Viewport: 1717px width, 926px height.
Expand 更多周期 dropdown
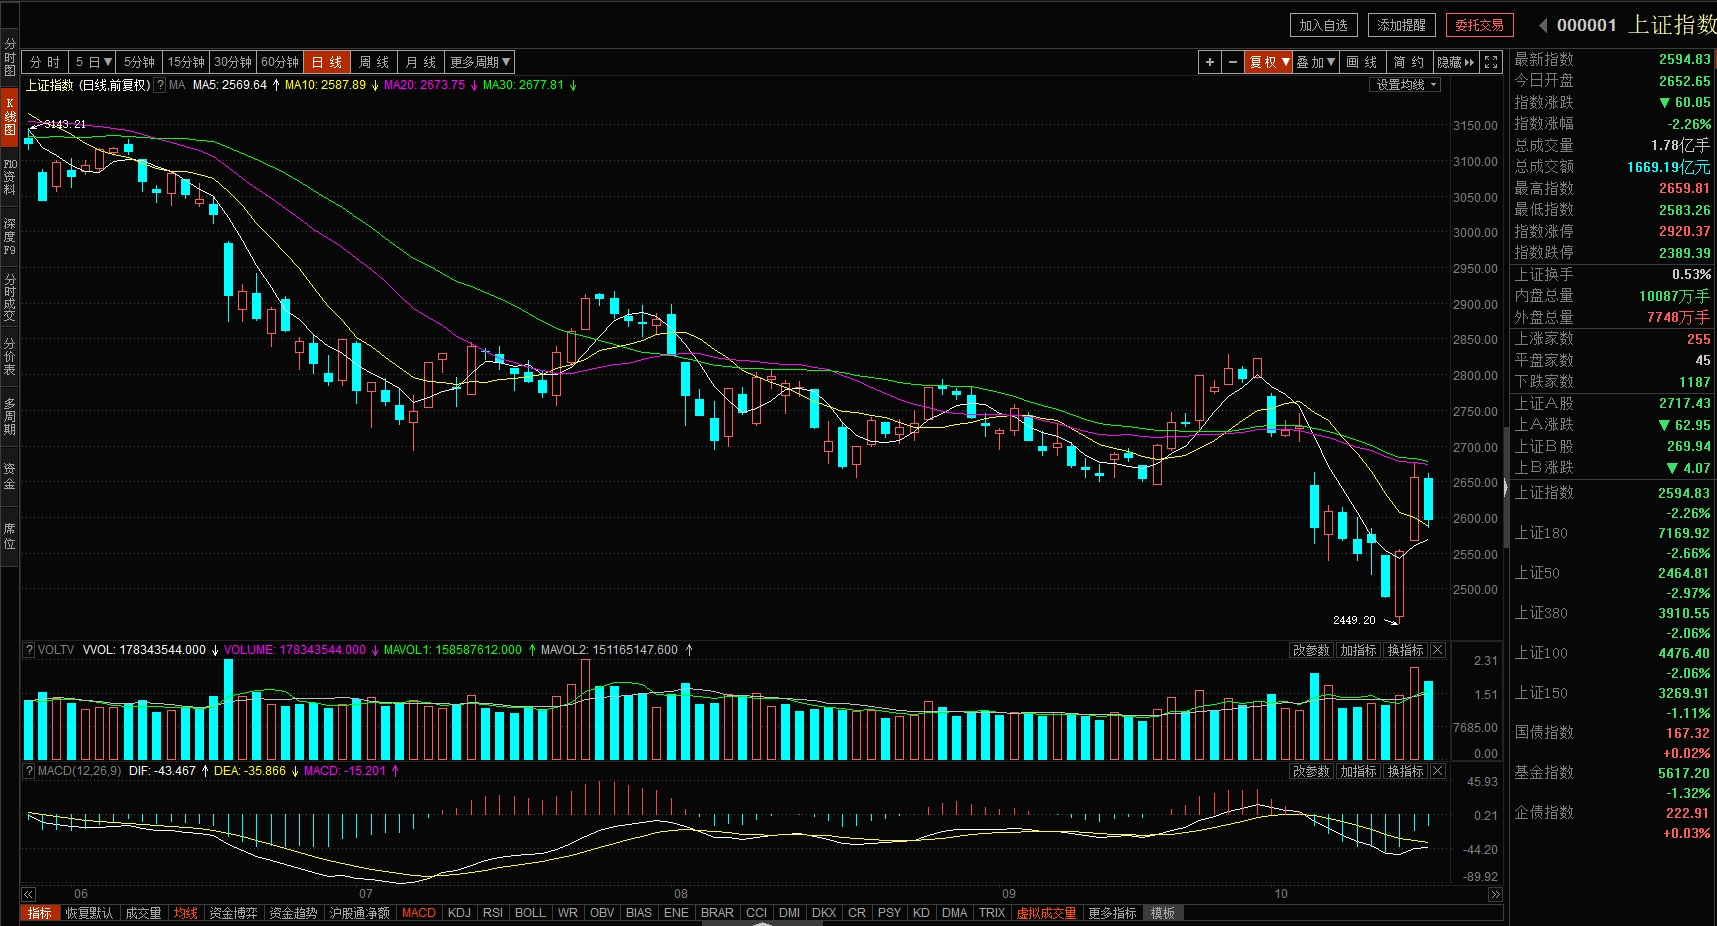pos(480,62)
